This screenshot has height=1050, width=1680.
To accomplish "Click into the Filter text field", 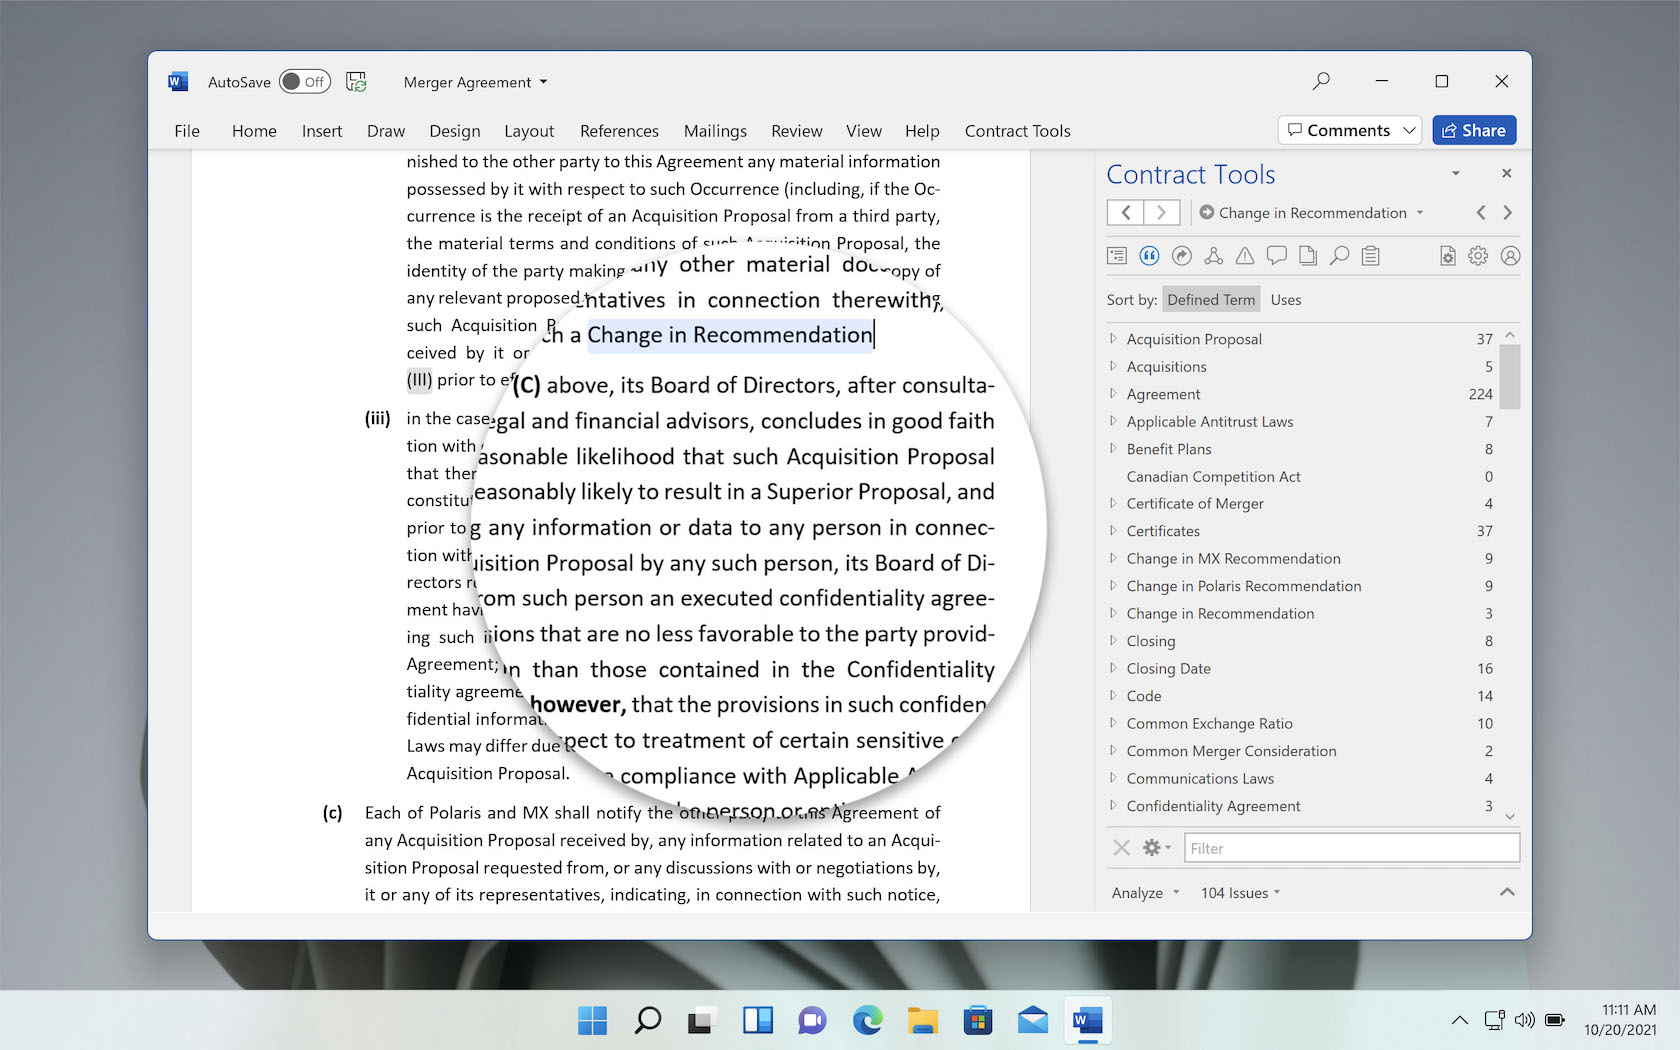I will point(1352,848).
